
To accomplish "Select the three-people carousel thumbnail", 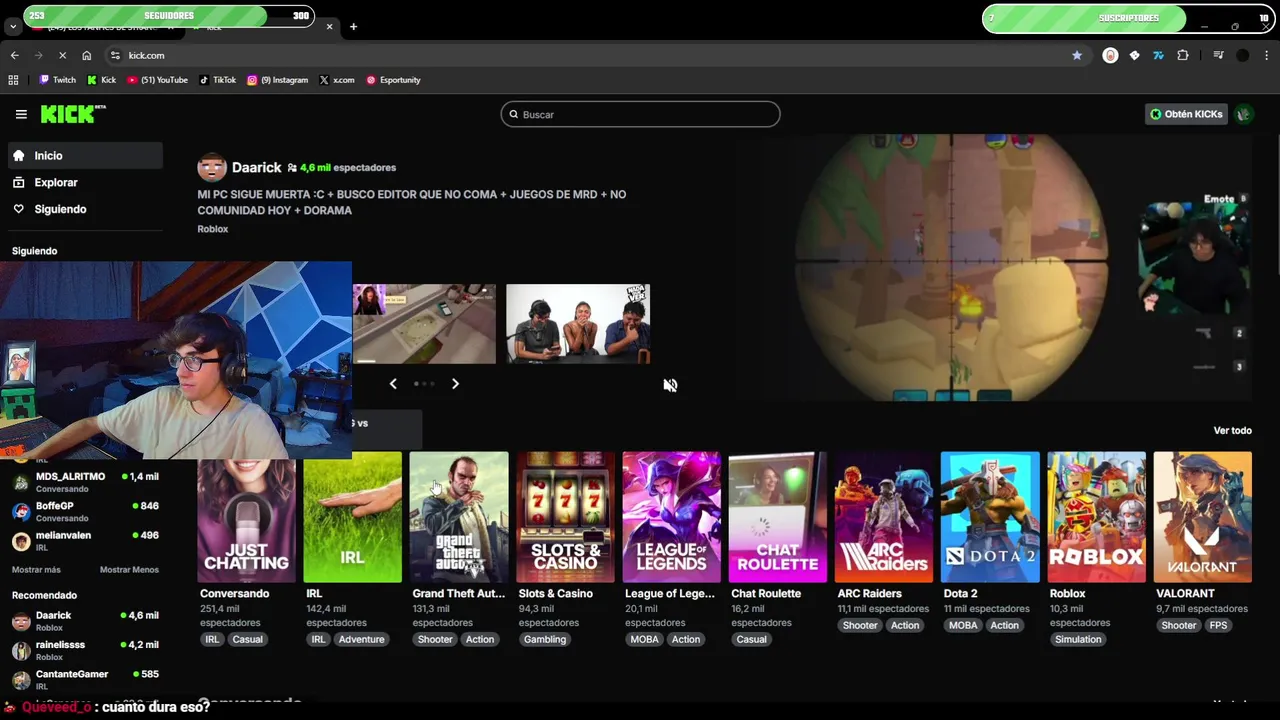I will [x=578, y=324].
